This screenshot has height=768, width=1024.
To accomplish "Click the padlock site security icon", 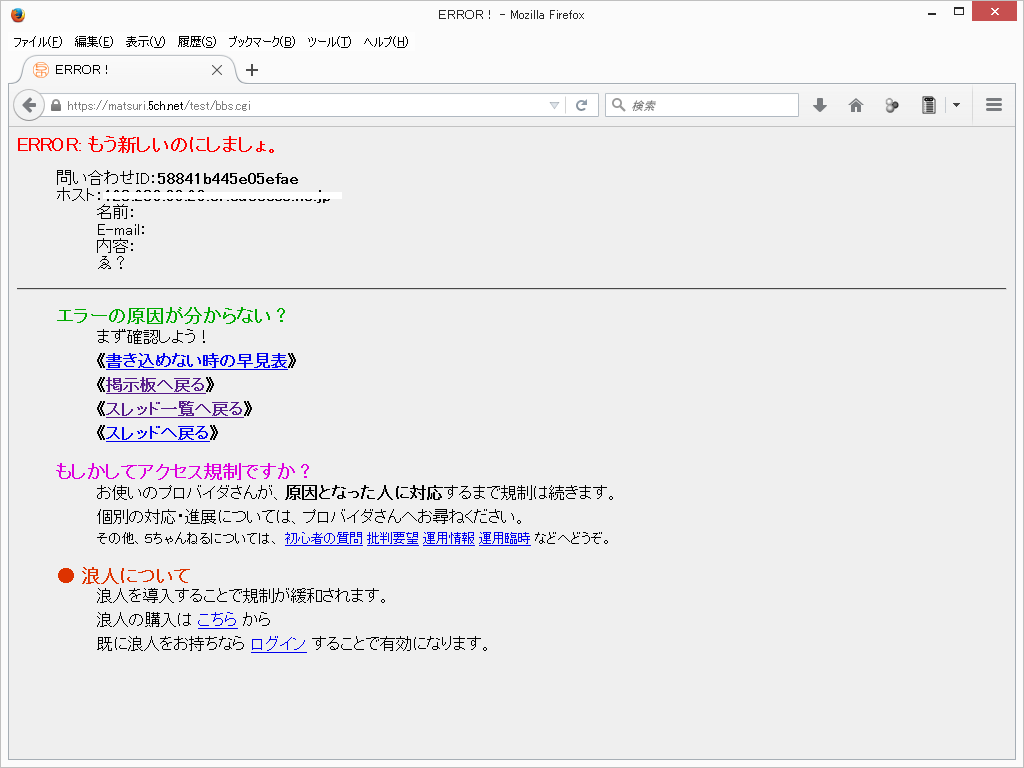I will (56, 105).
